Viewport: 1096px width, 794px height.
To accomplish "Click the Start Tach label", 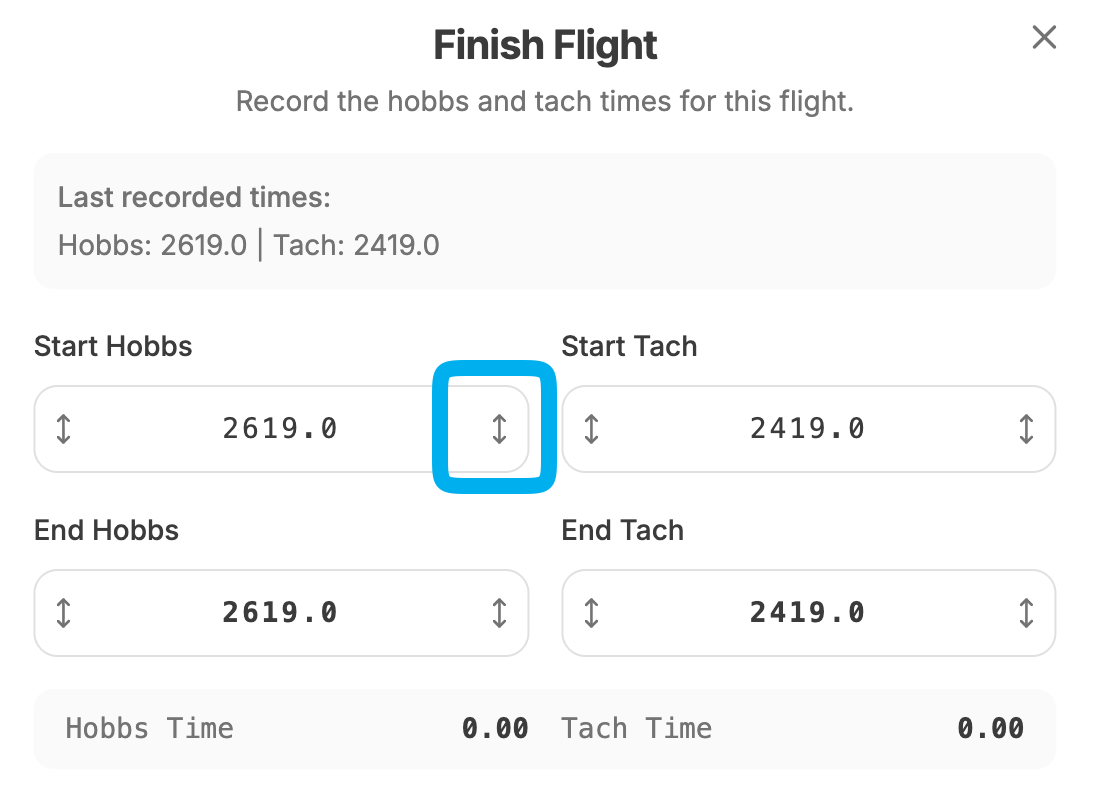I will (629, 347).
